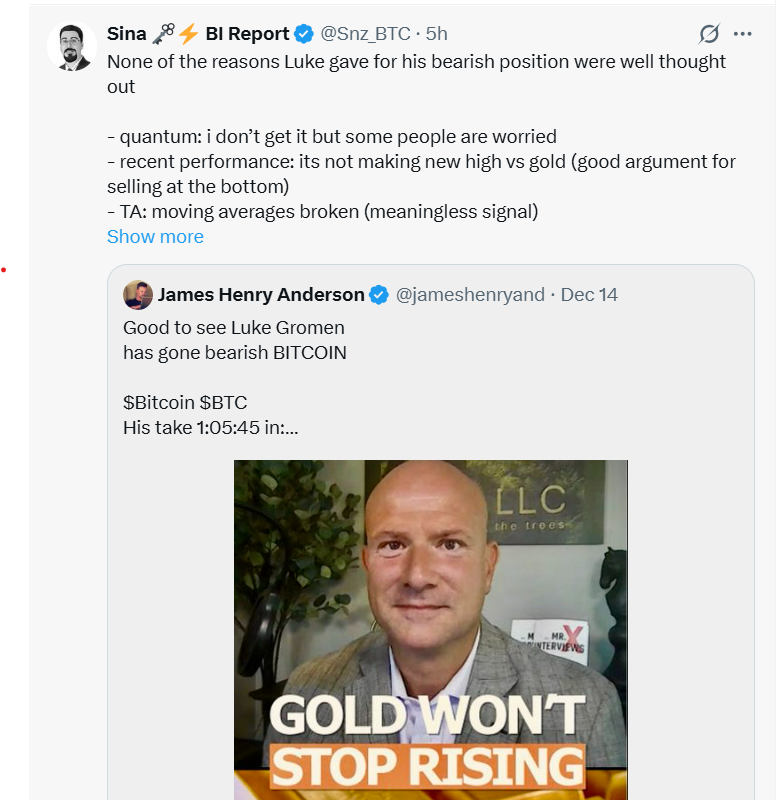Screen dimensions: 780x800
Task: Click the 5h timestamp of the tweet
Action: pos(436,34)
